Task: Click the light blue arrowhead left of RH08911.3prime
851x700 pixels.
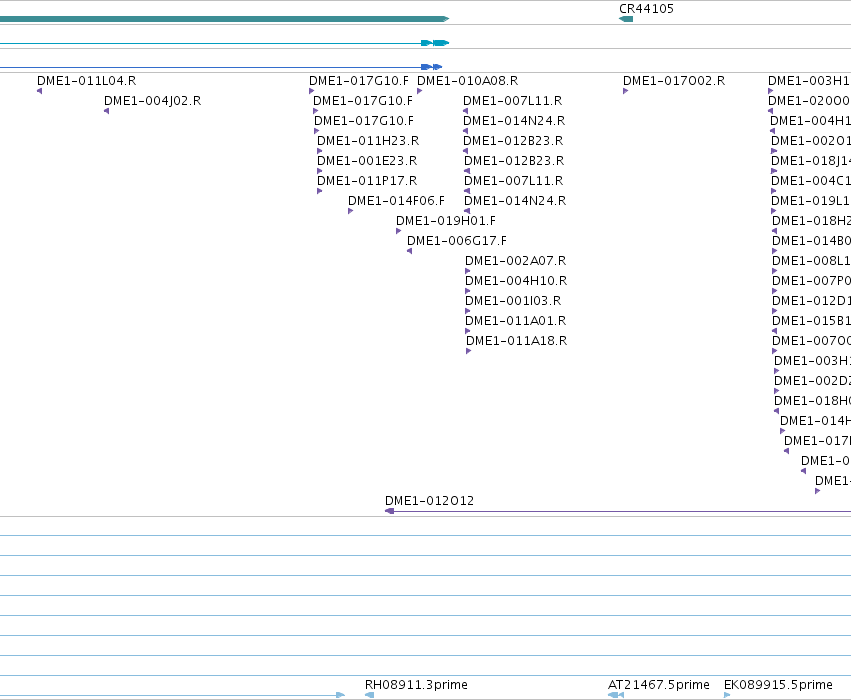Action: tap(340, 695)
